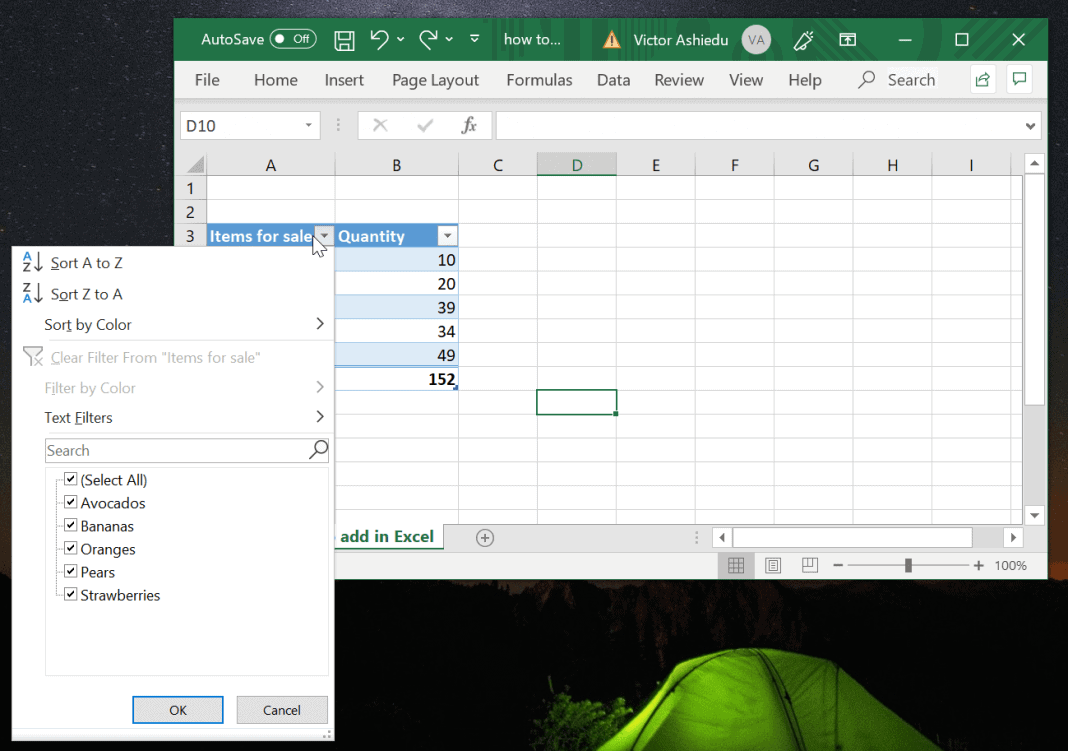
Task: Turn on AutoSave
Action: pos(290,39)
